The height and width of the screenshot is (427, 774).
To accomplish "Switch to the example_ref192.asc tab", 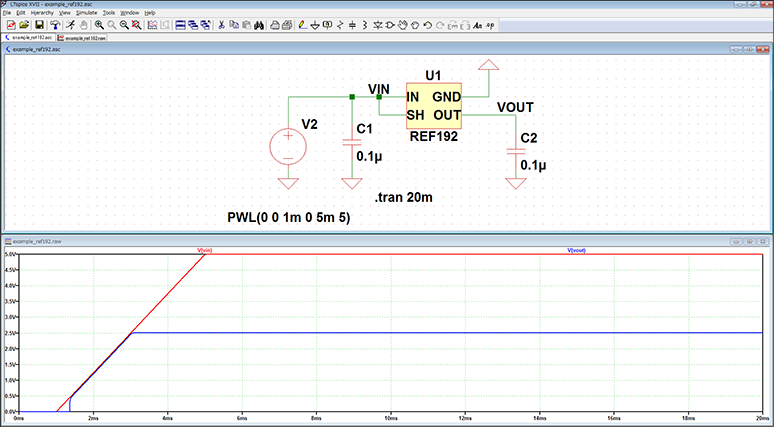I will (30, 36).
